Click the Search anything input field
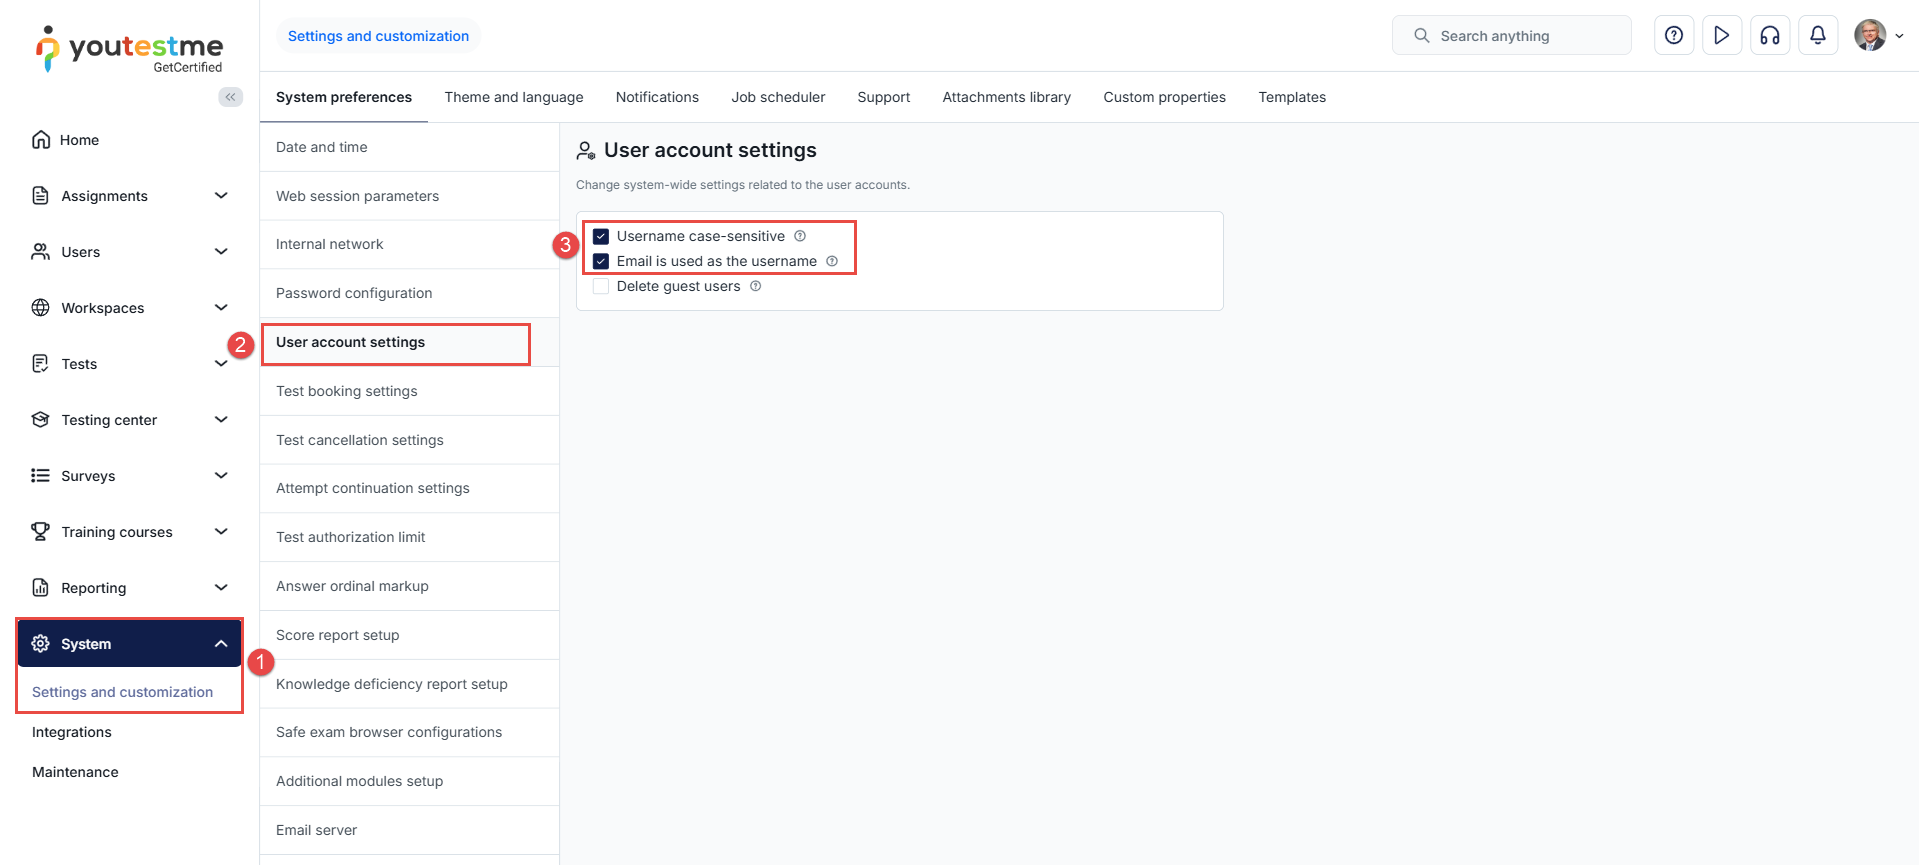Image resolution: width=1919 pixels, height=865 pixels. click(x=1510, y=36)
